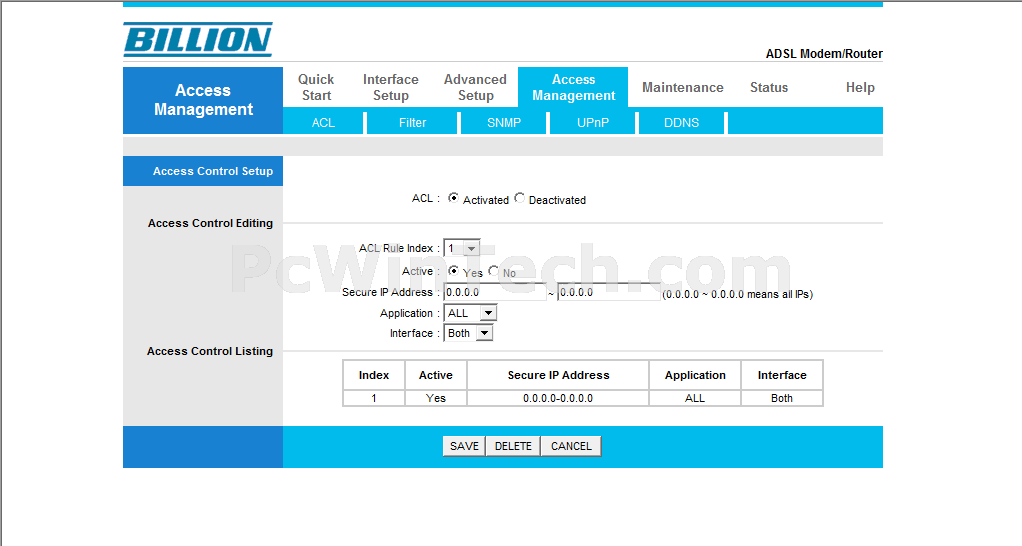
Task: Open DDNS settings page
Action: tap(681, 122)
